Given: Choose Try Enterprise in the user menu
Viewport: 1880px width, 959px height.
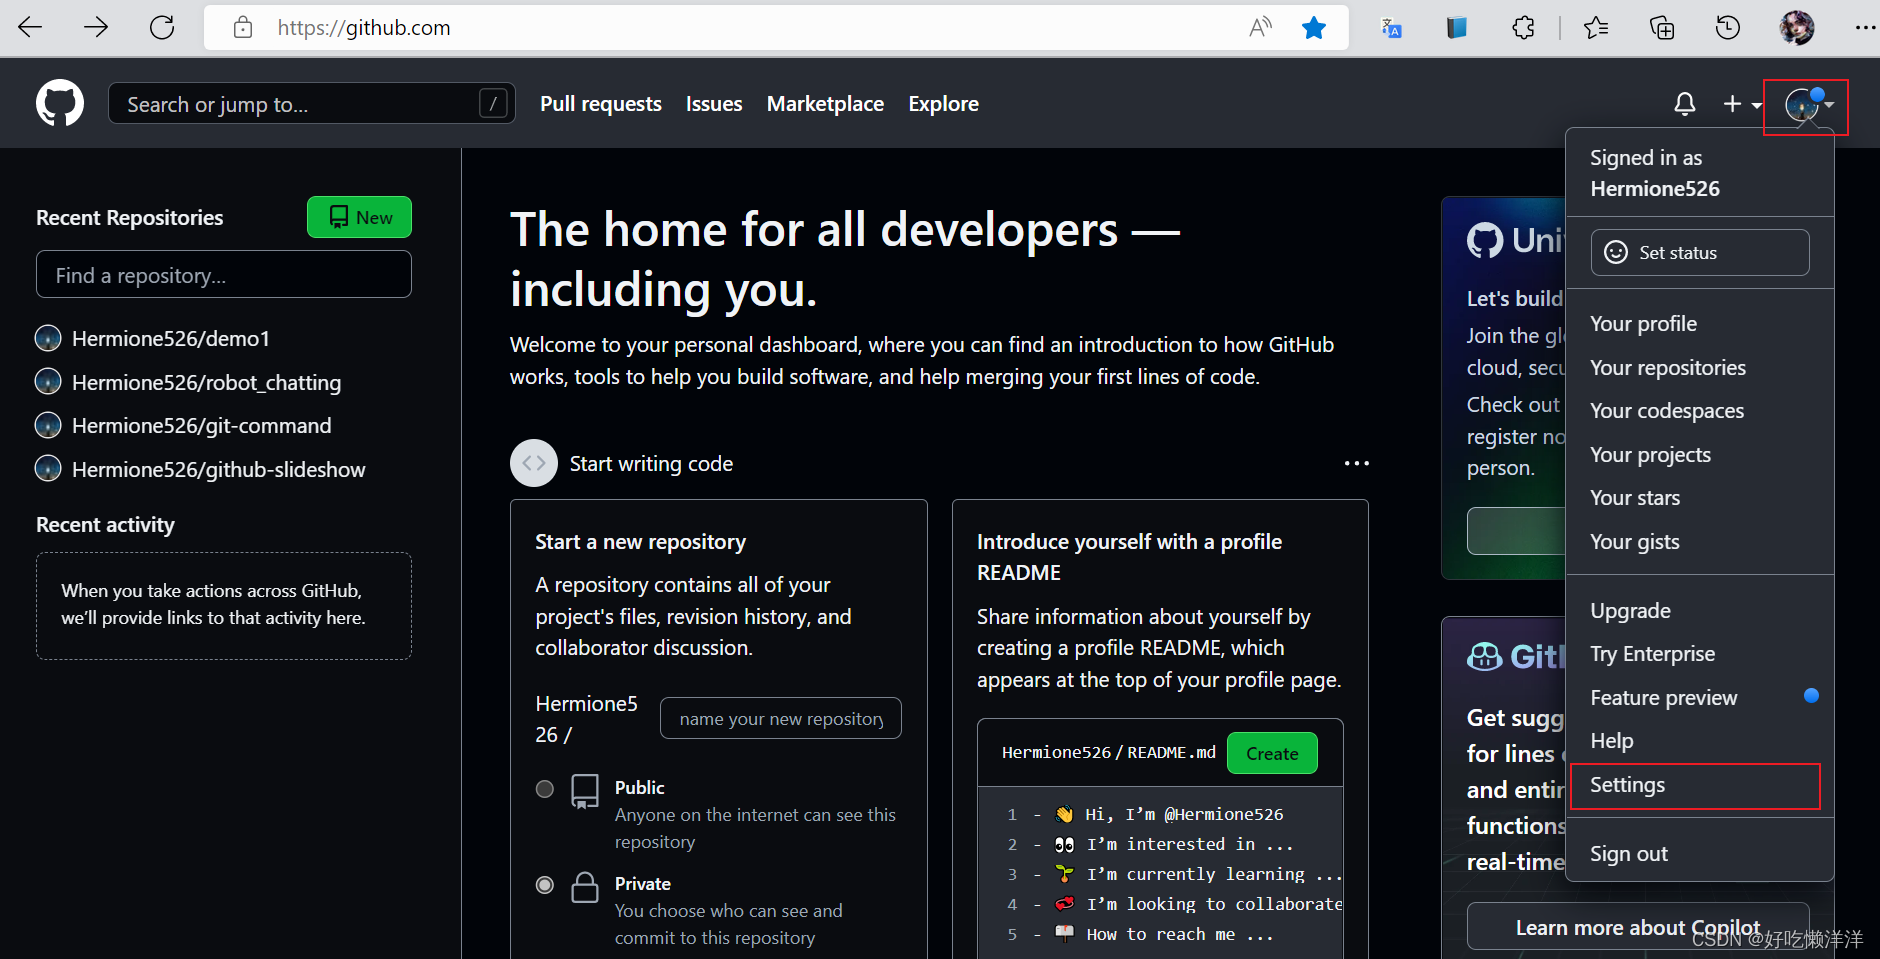Looking at the screenshot, I should tap(1652, 654).
